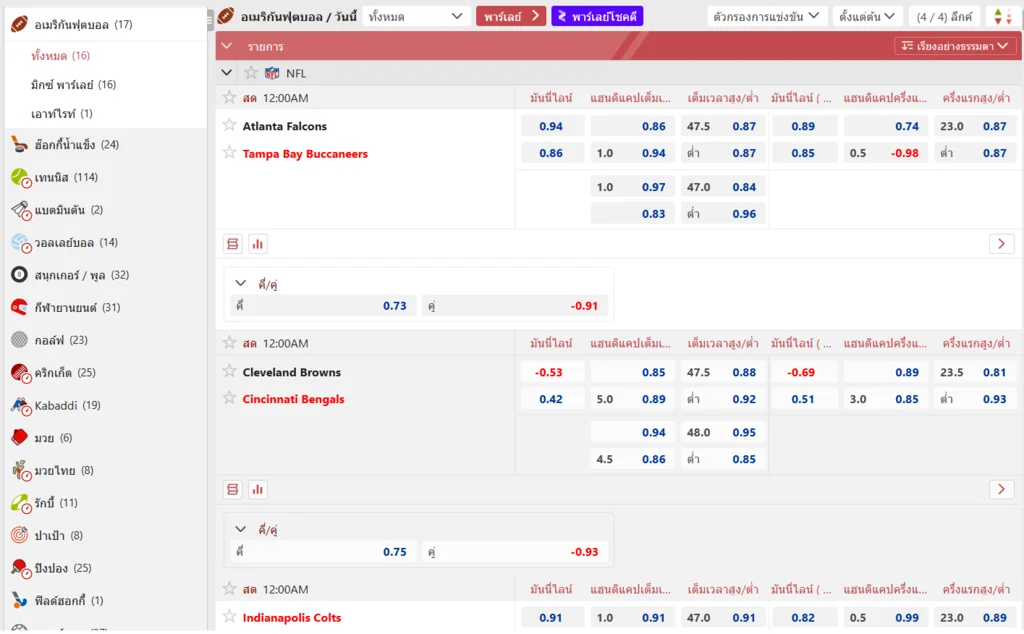Click the snooker/pool eight-ball icon

[x=20, y=275]
